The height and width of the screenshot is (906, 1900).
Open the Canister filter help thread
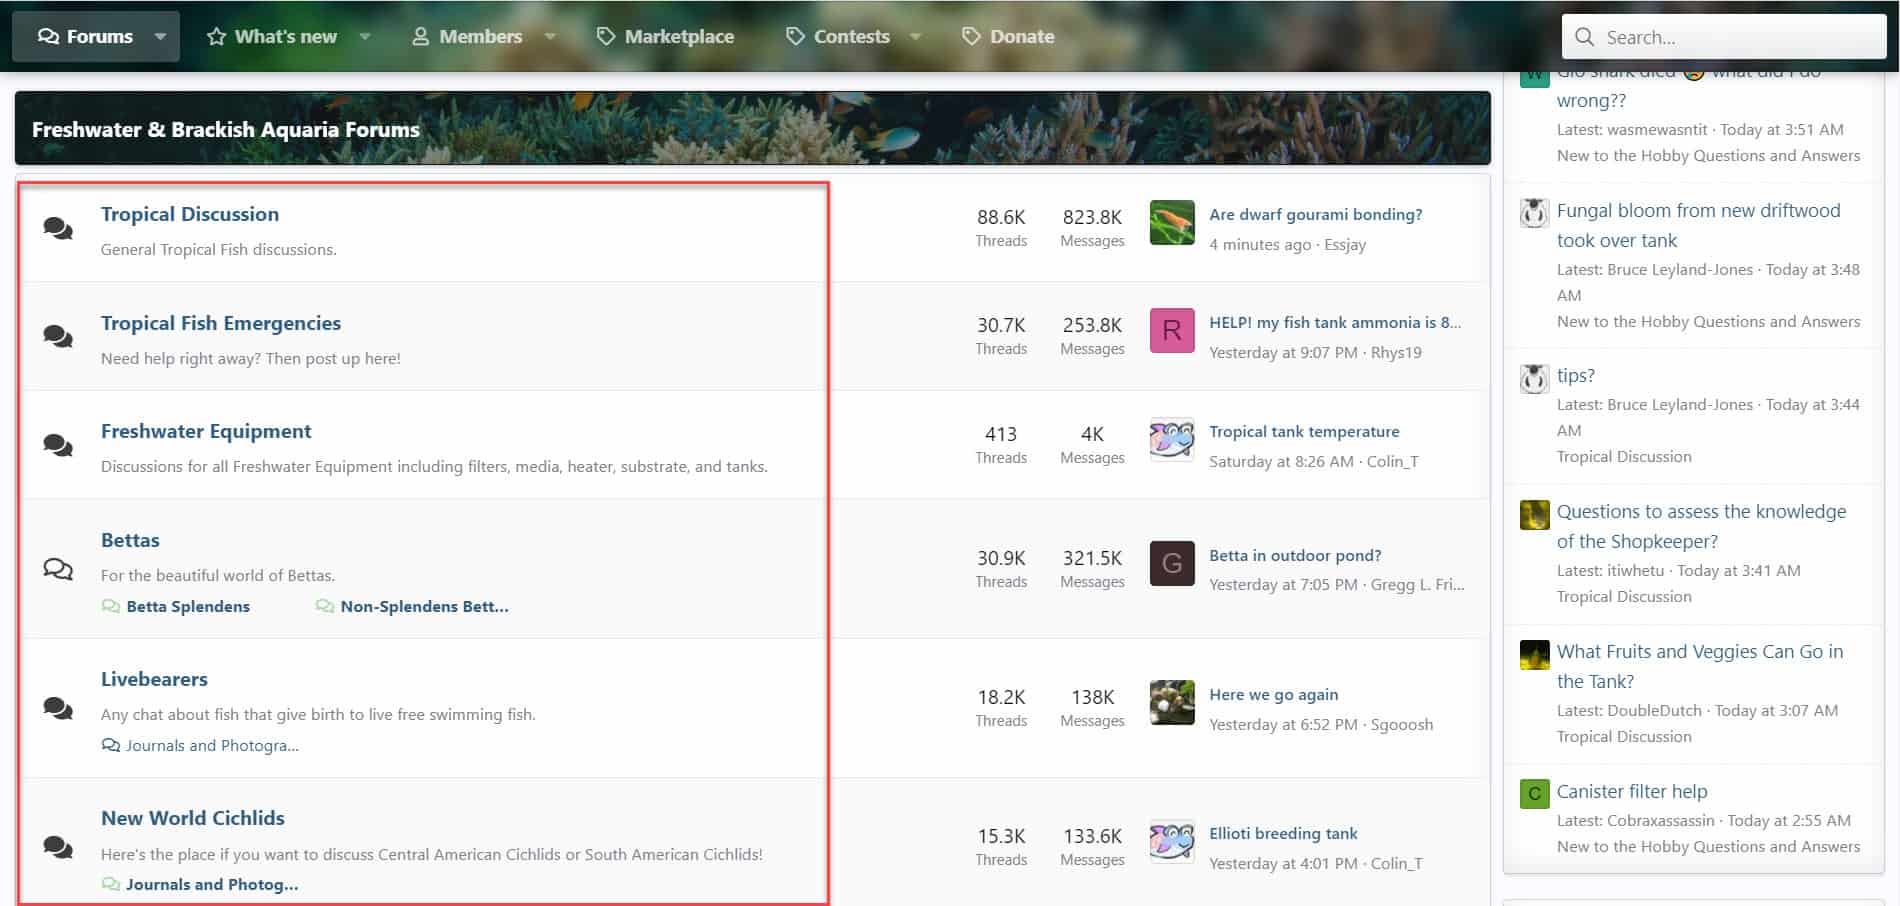point(1631,791)
